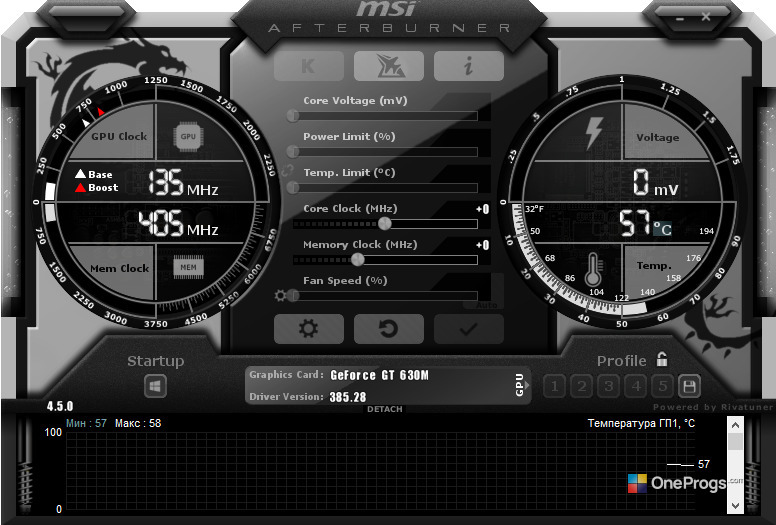The image size is (776, 525).
Task: Click the 0 mV voltage reading
Action: tap(655, 183)
